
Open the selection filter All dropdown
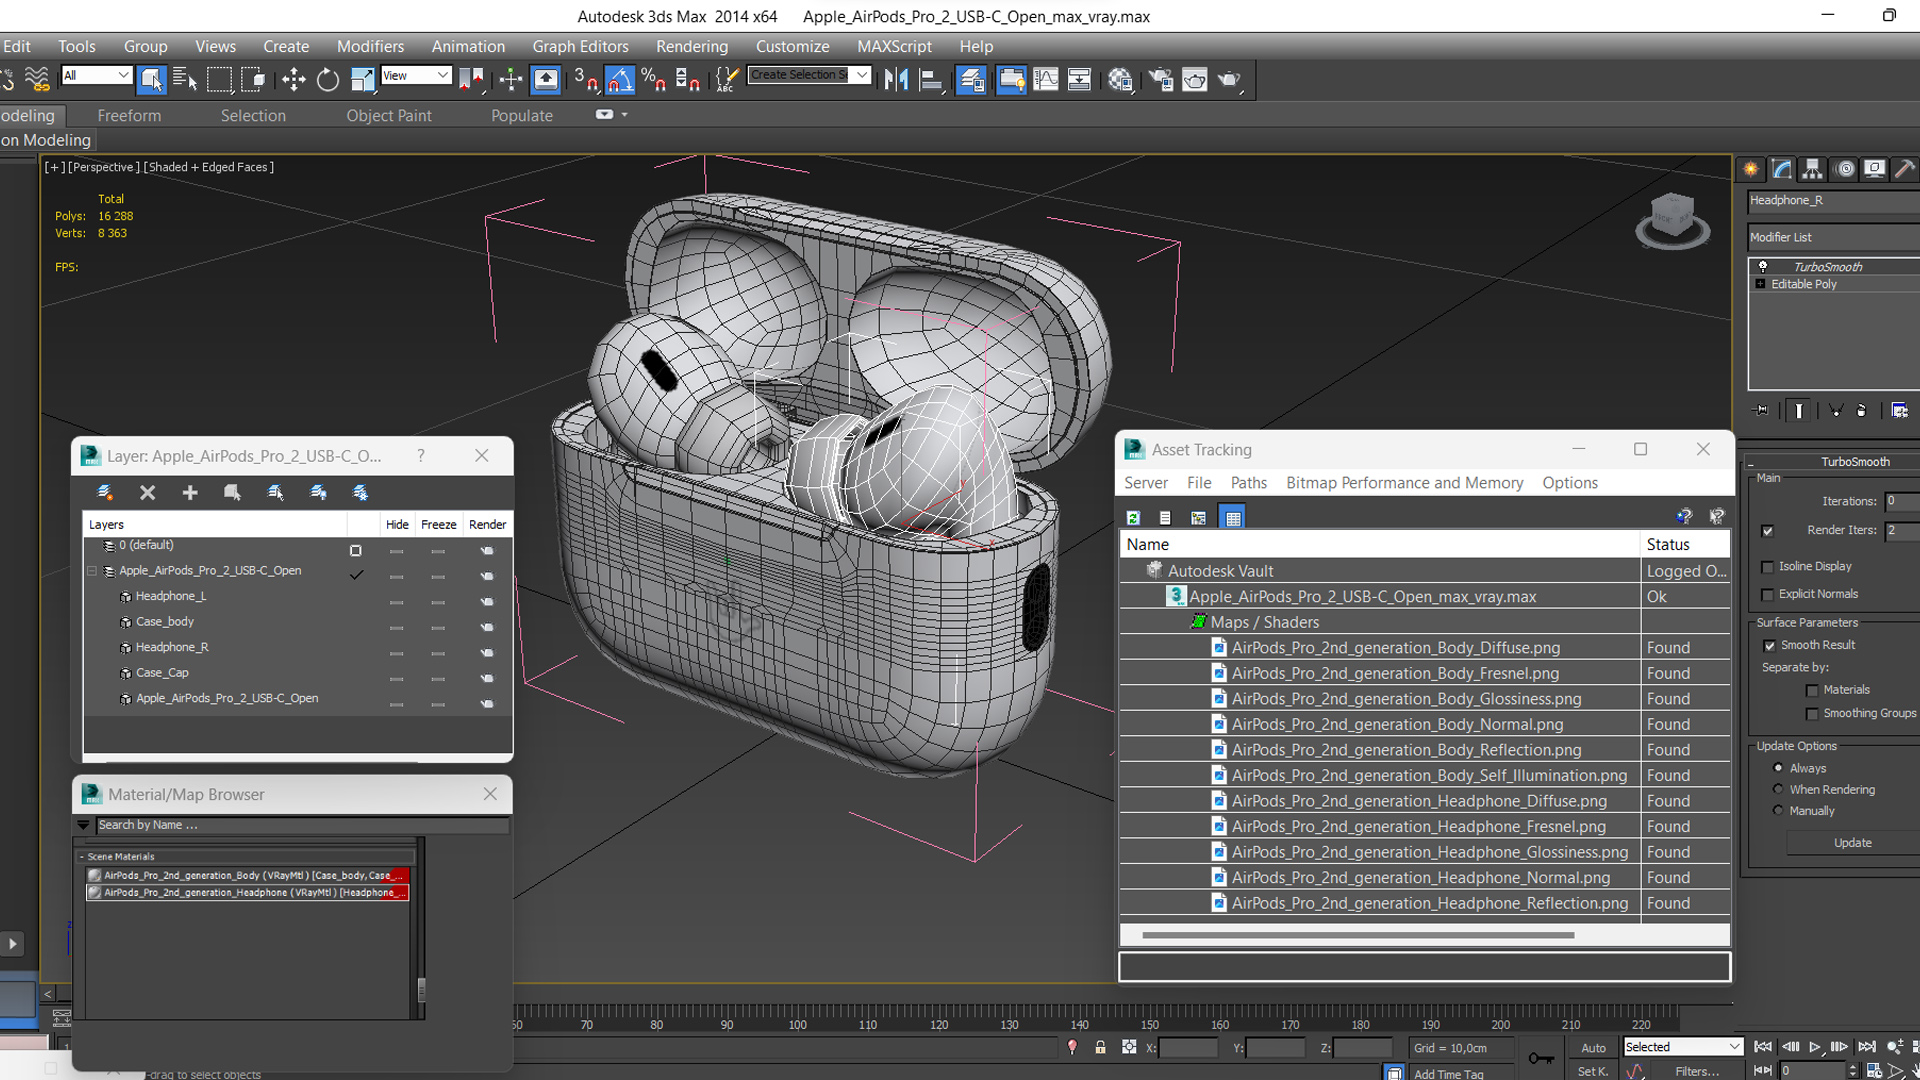[x=96, y=75]
